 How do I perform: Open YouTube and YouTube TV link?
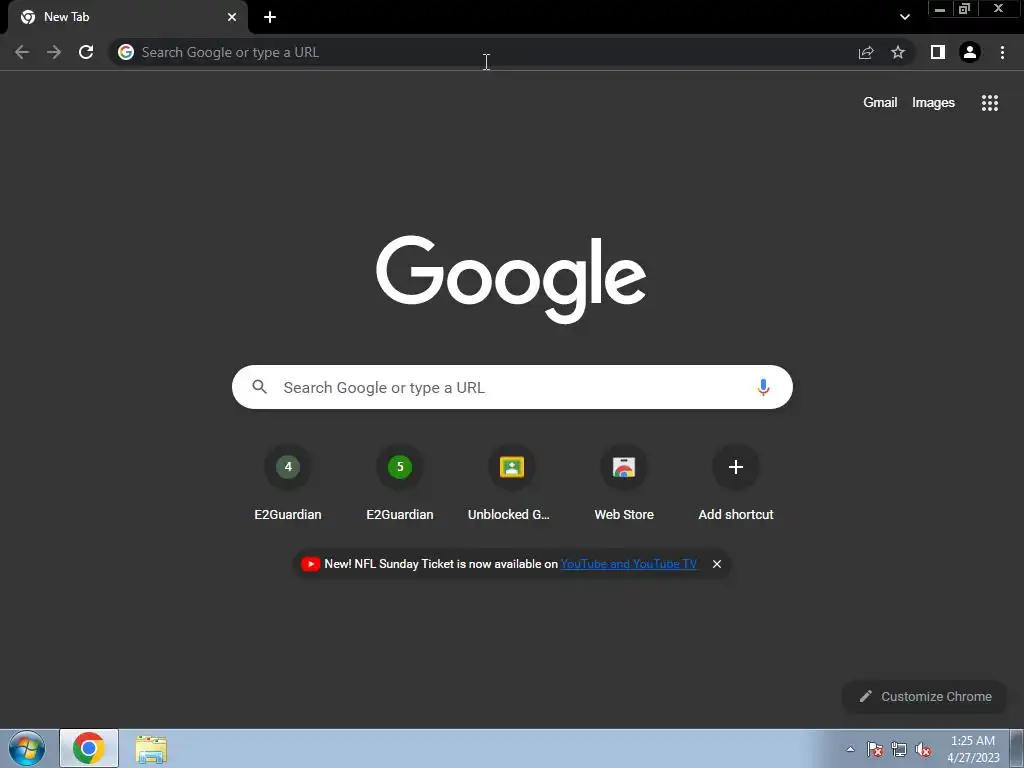point(628,564)
